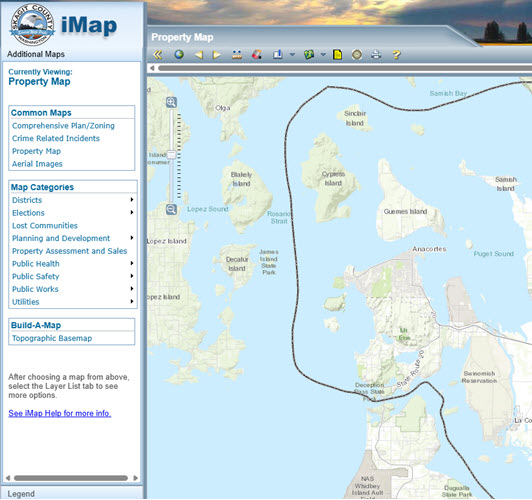Select the measure ruler tool

pos(237,55)
